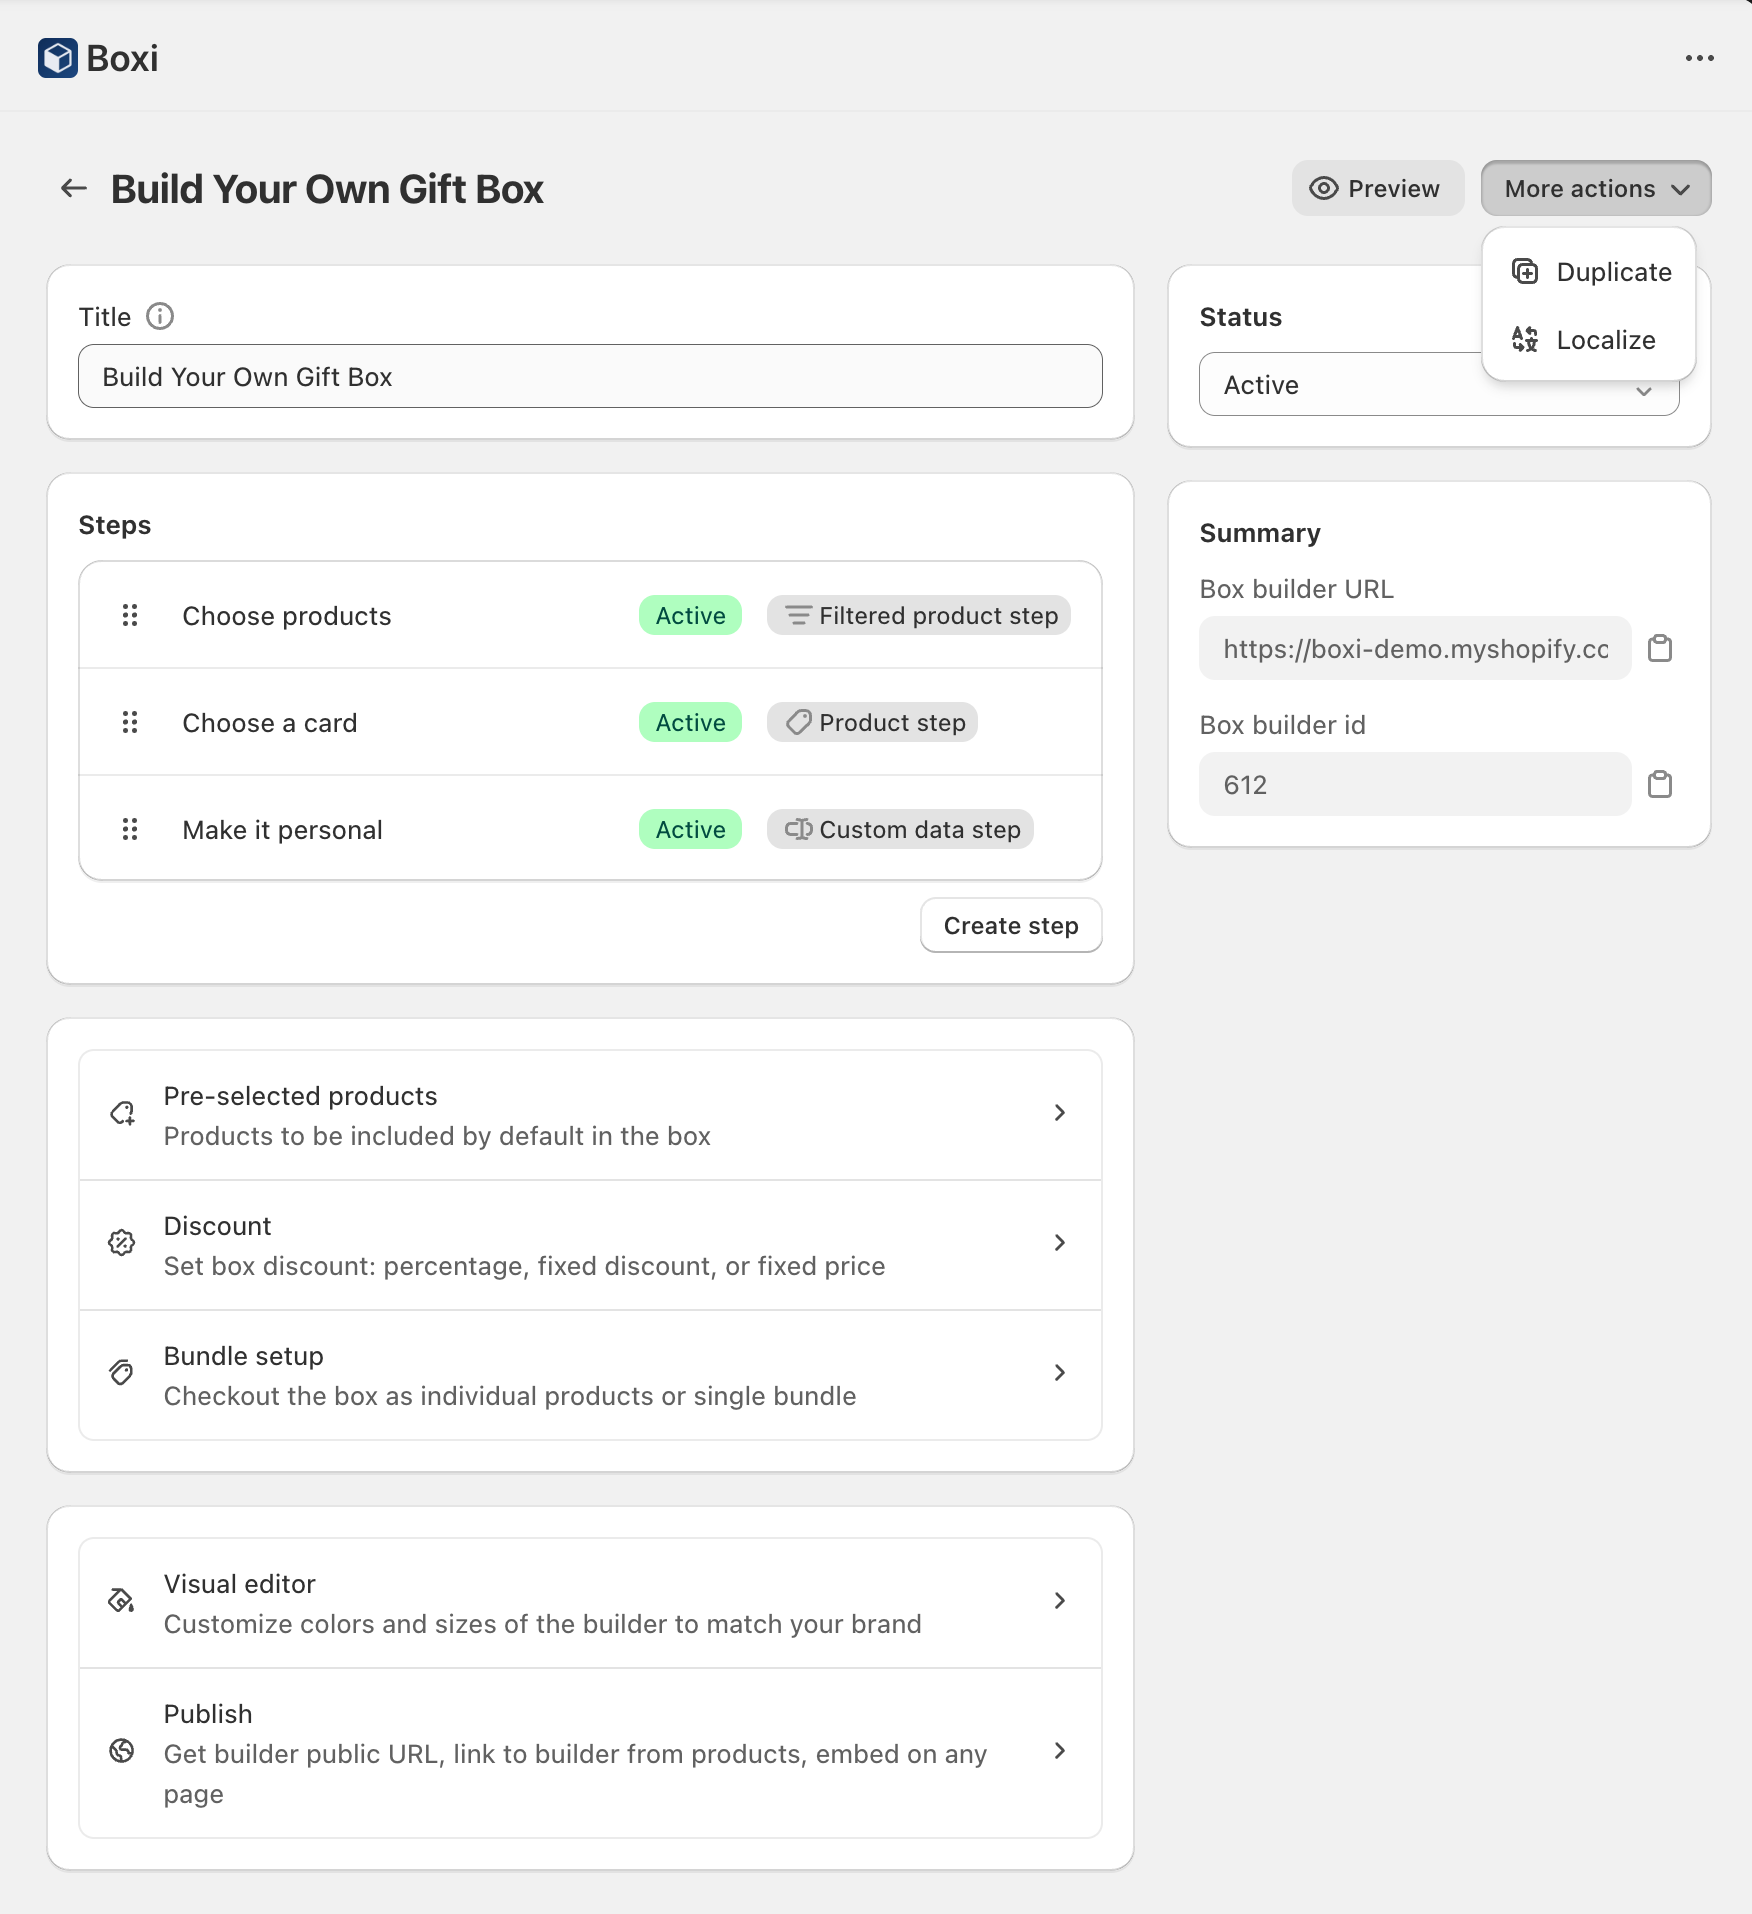Screen dimensions: 1752x1914
Task: Copy the Box builder URL
Action: [1660, 649]
